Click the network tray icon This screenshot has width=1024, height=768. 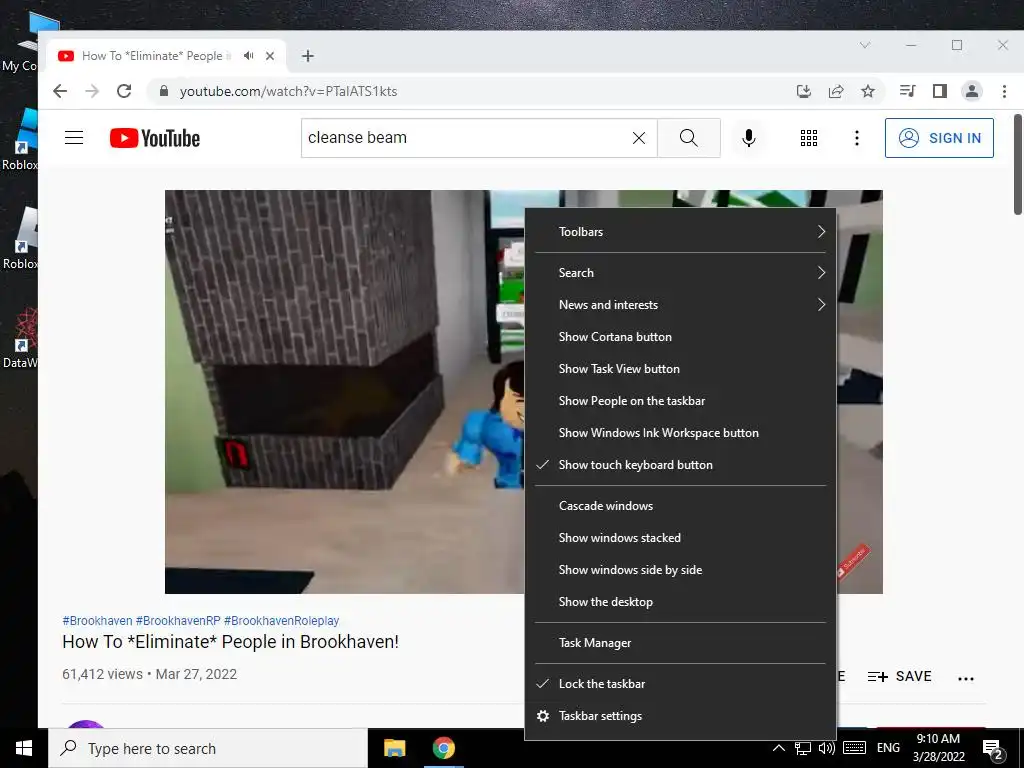(x=803, y=748)
